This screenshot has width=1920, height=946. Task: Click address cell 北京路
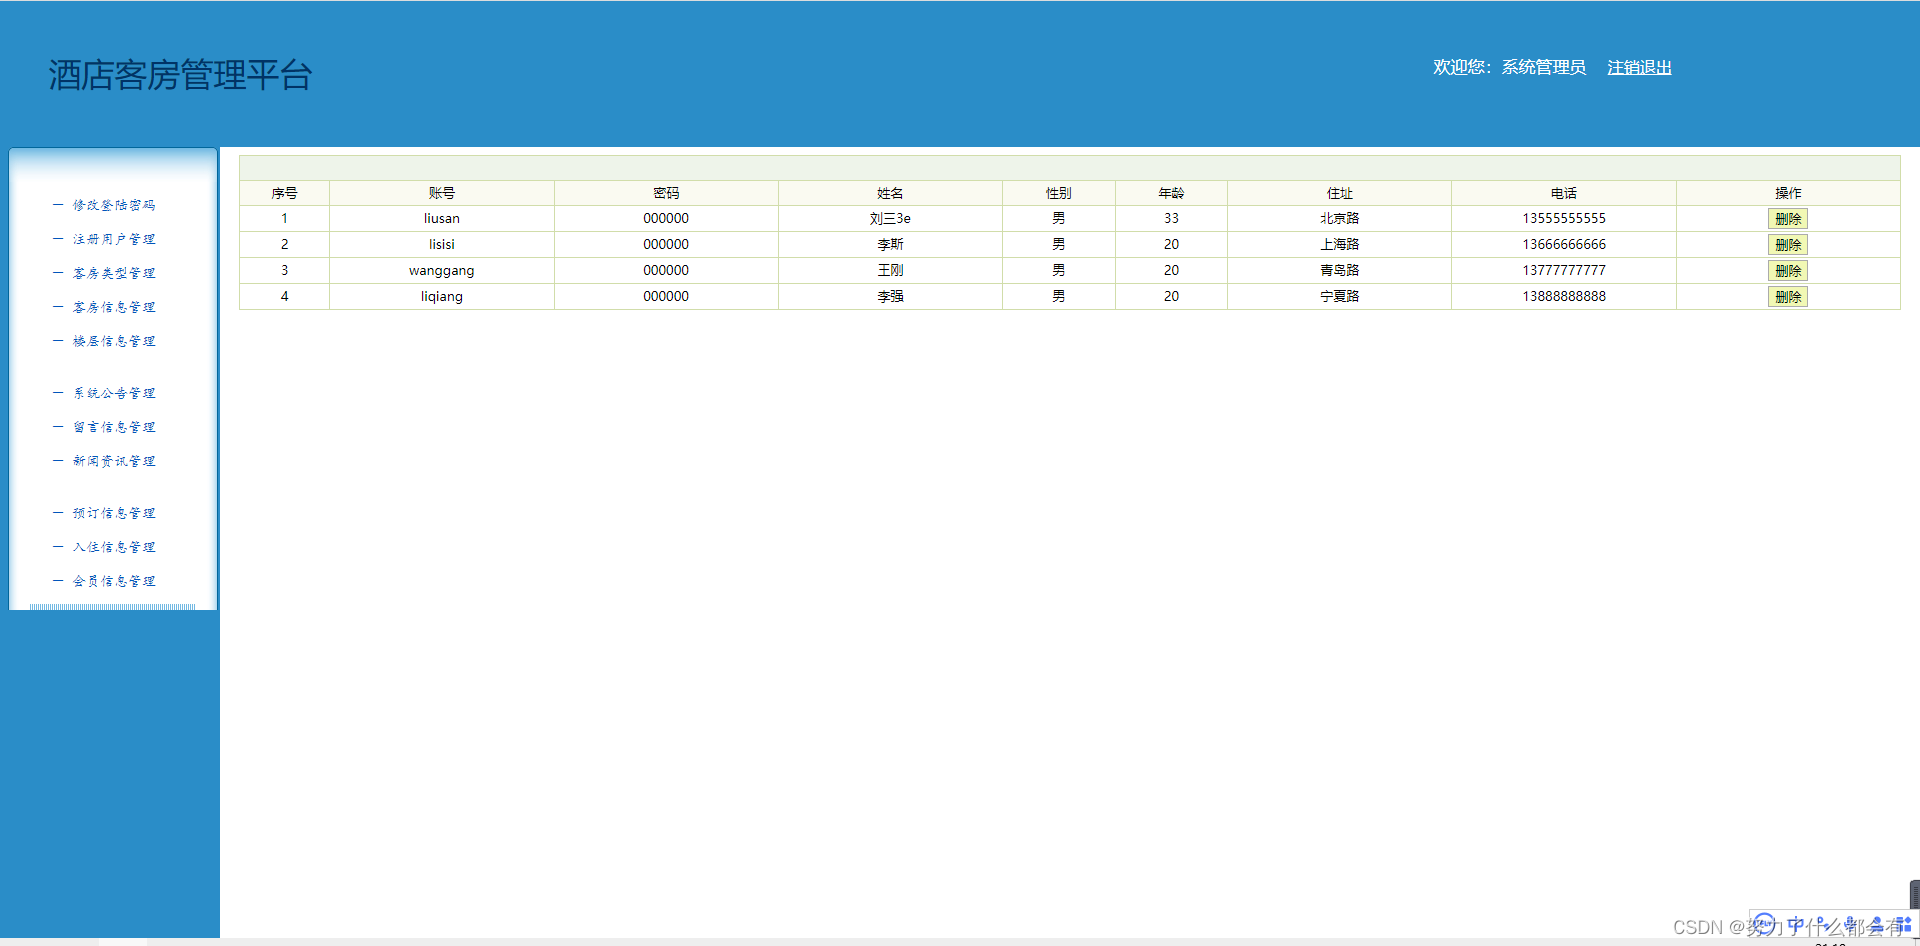tap(1339, 218)
